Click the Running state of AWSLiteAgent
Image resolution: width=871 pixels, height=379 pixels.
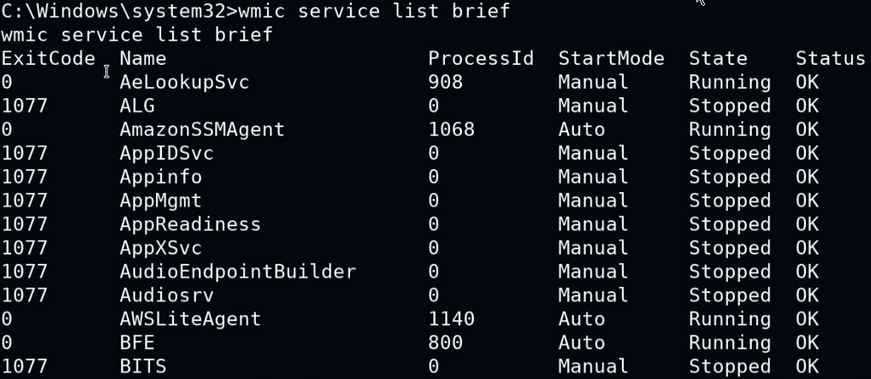tap(730, 319)
